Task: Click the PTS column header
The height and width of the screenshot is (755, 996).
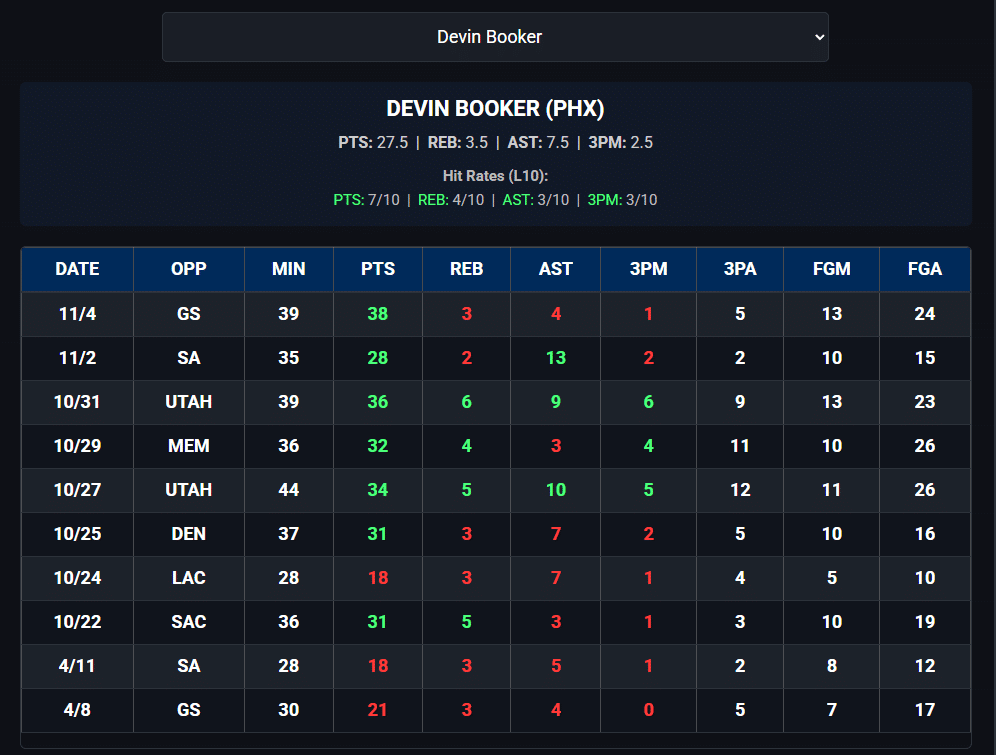Action: (378, 269)
